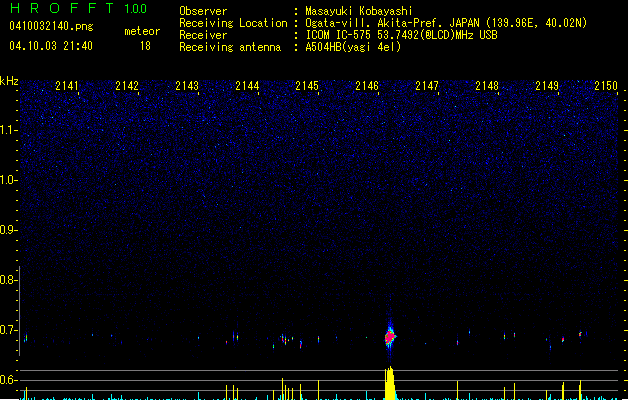Screen dimensions: 629x400
Task: Pick the 2147 time marker
Action: point(427,87)
